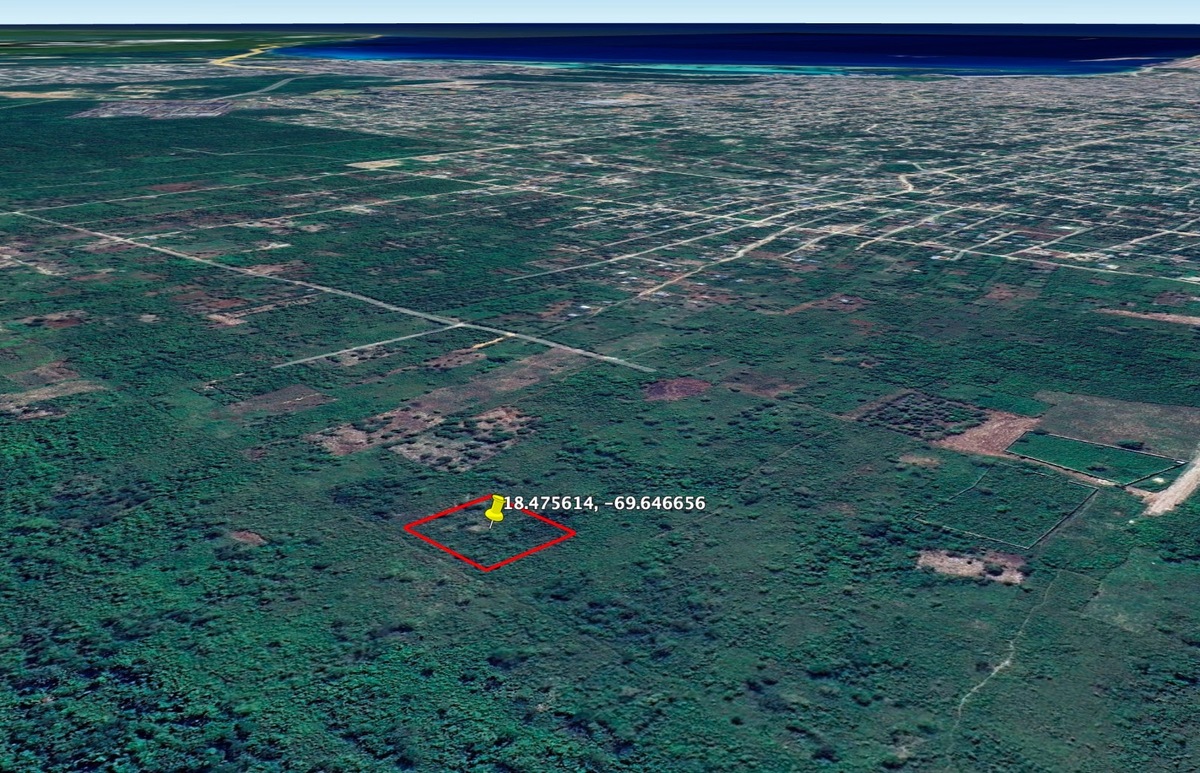This screenshot has height=773, width=1200.
Task: Click the pale cleared patch at lower right
Action: click(x=972, y=566)
